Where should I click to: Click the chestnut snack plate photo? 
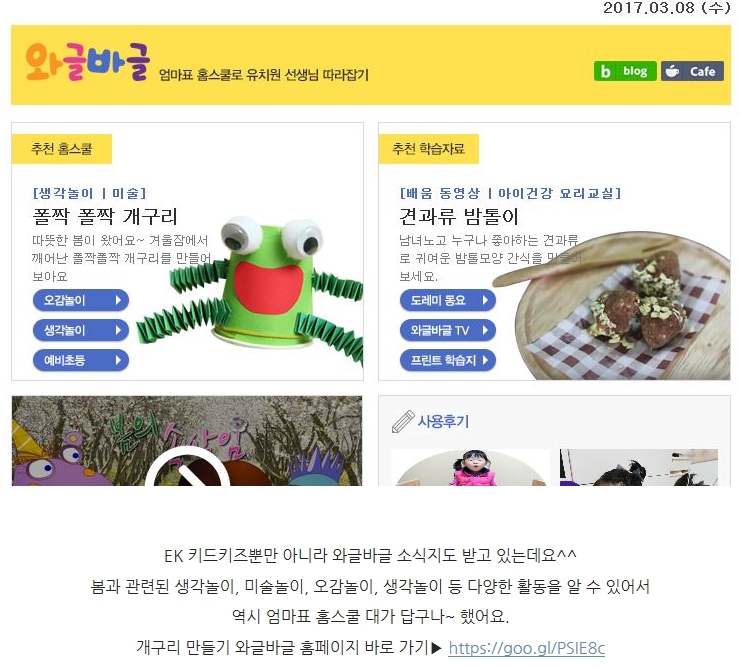click(614, 307)
